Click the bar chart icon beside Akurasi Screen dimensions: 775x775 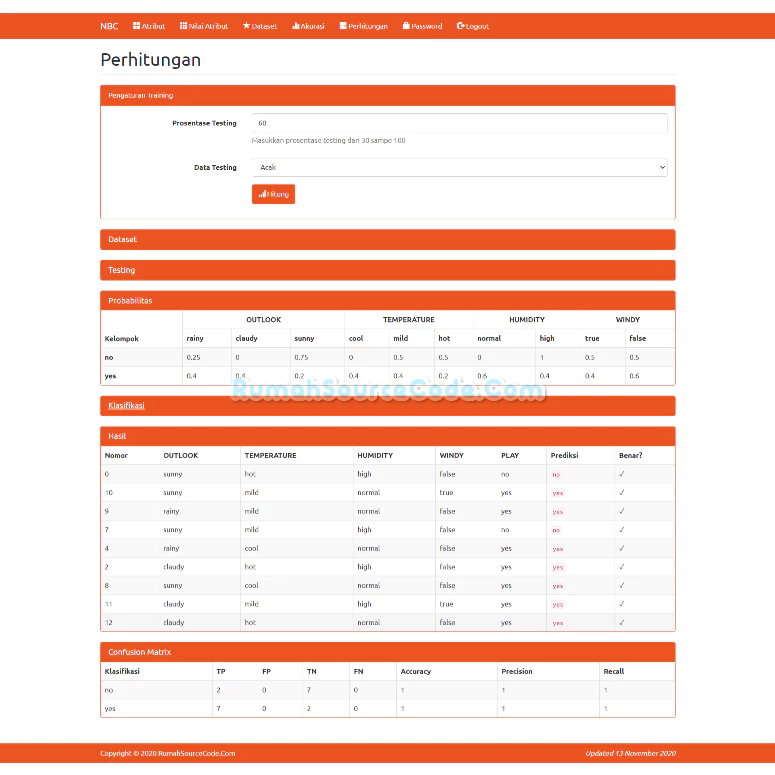point(296,26)
